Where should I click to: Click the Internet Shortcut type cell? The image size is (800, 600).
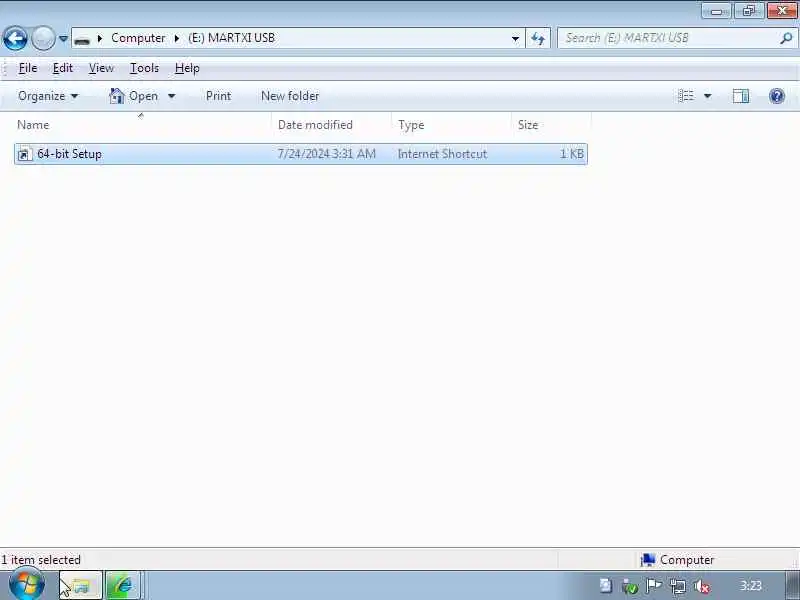442,154
